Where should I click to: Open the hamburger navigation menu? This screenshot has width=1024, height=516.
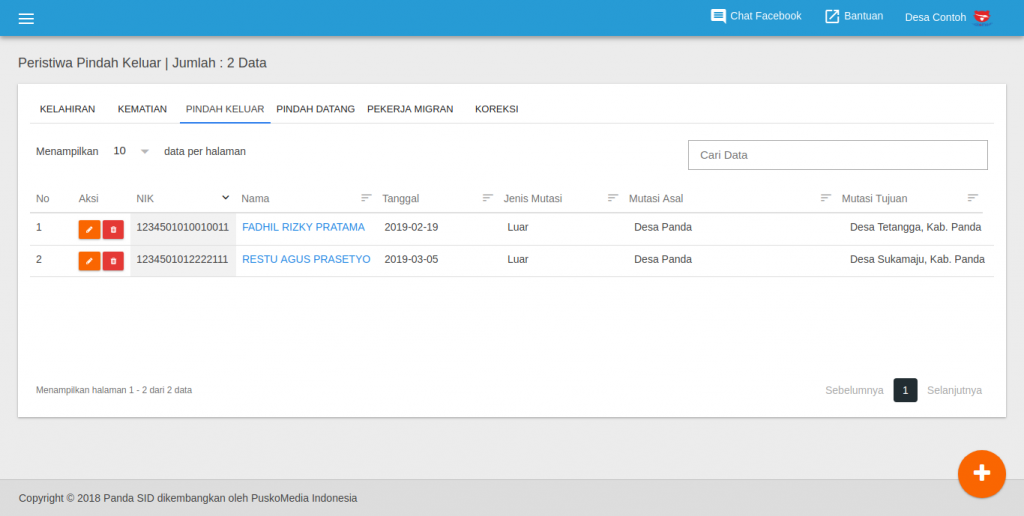click(x=26, y=18)
